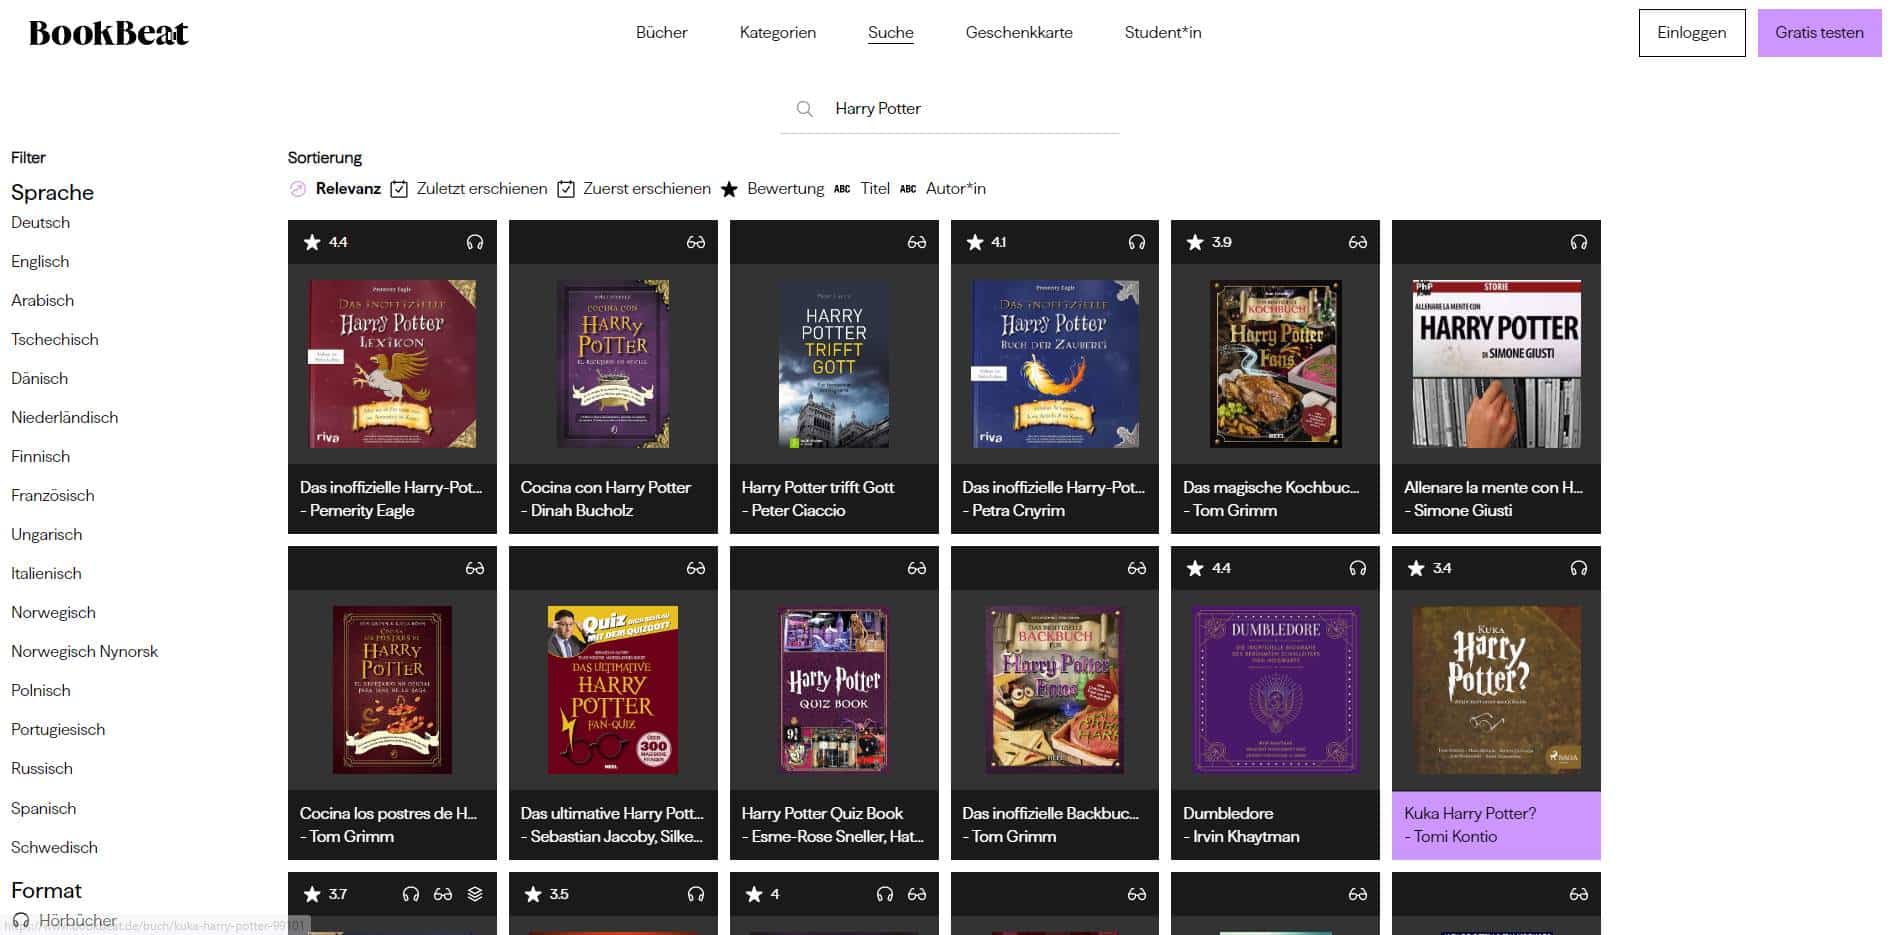Open the Das ultimative Harry Potter Fan-Quiz cover
This screenshot has width=1901, height=935.
pos(613,690)
